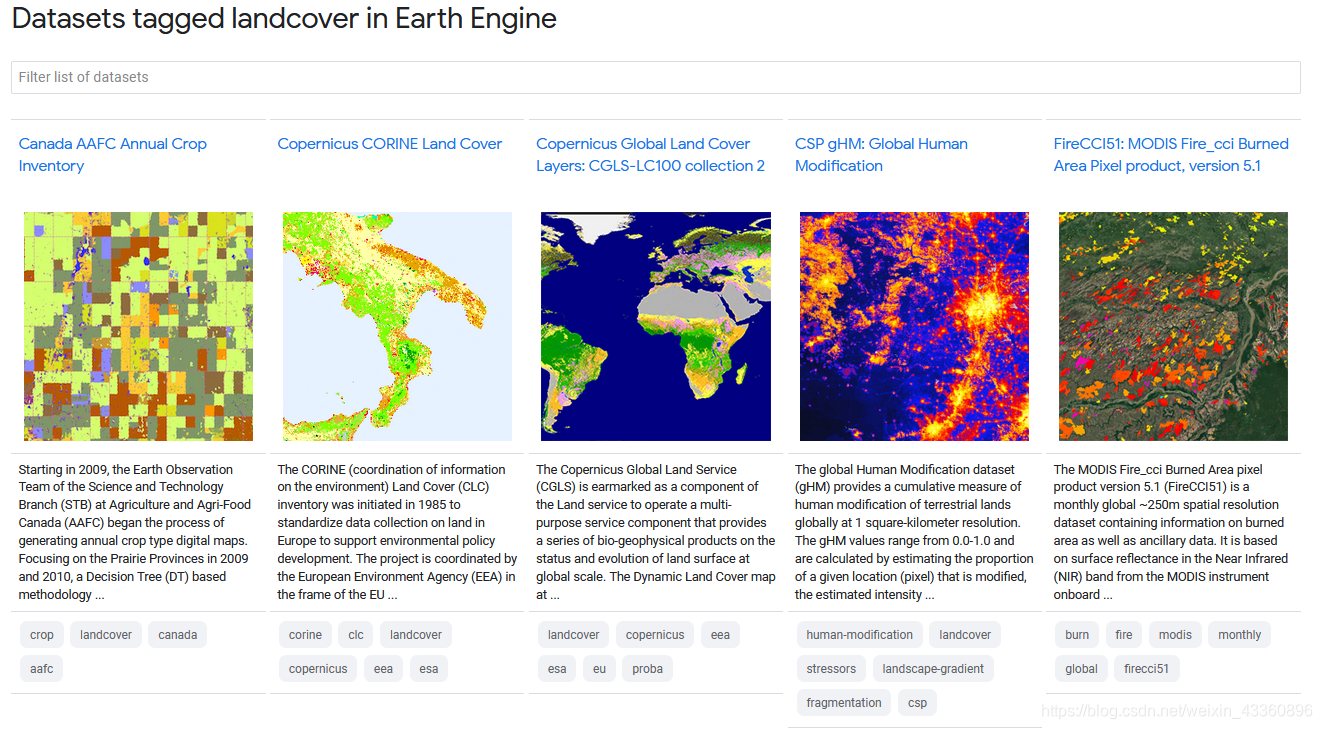Select landcover tag under CSP gHM card
The height and width of the screenshot is (729, 1322).
coord(965,635)
